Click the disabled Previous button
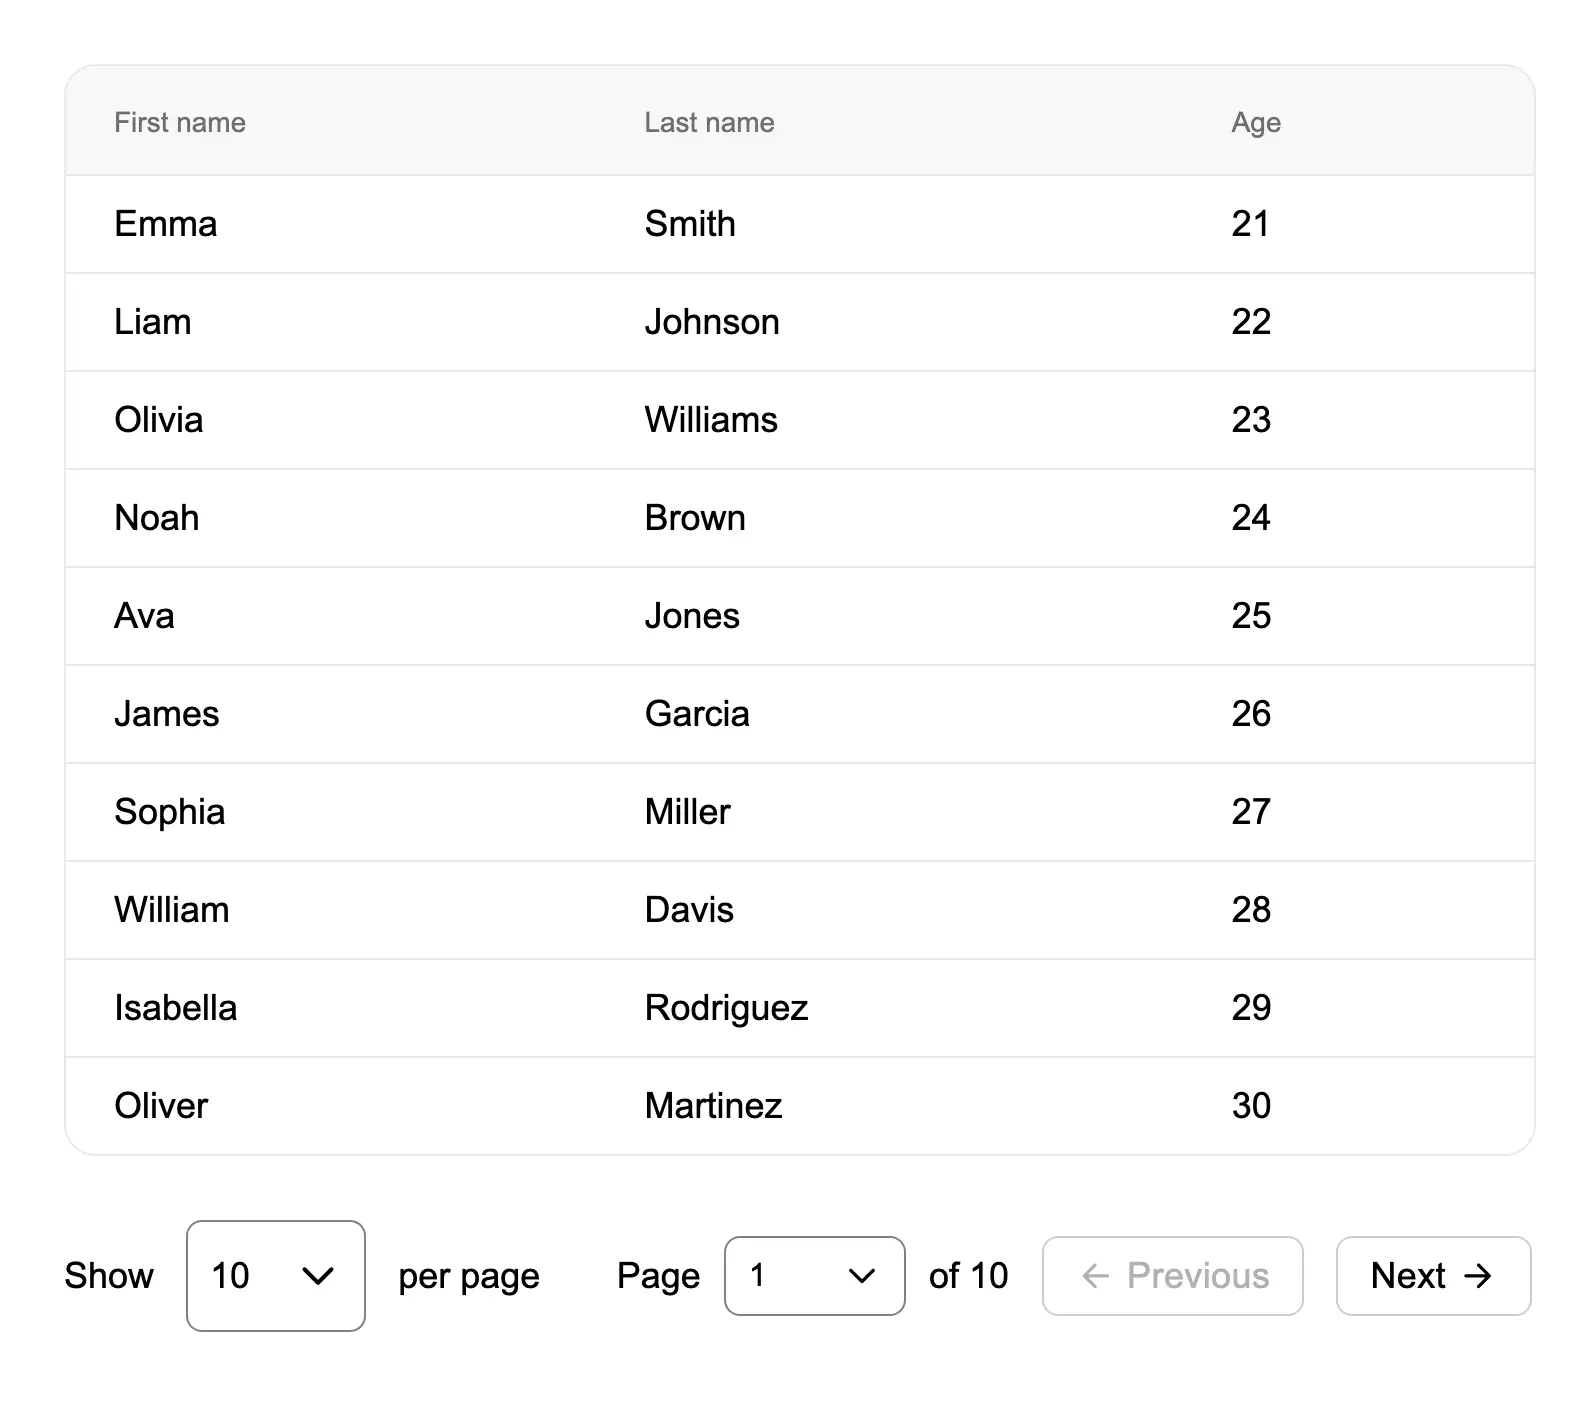 [x=1172, y=1276]
